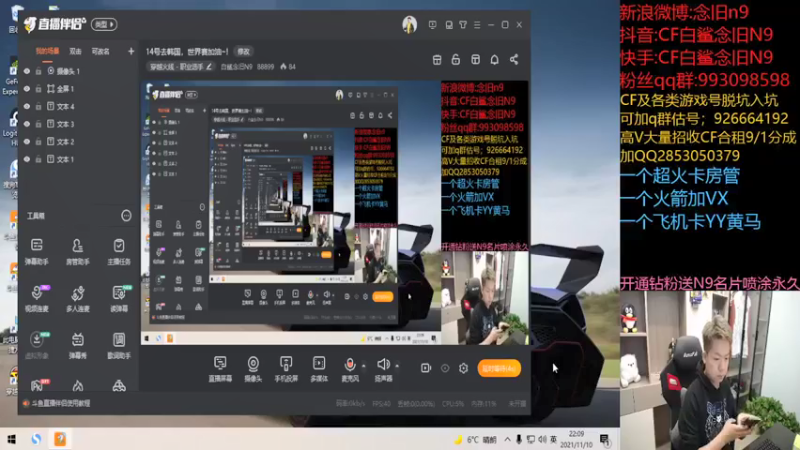Click the CPU:5% status readout

coord(453,404)
